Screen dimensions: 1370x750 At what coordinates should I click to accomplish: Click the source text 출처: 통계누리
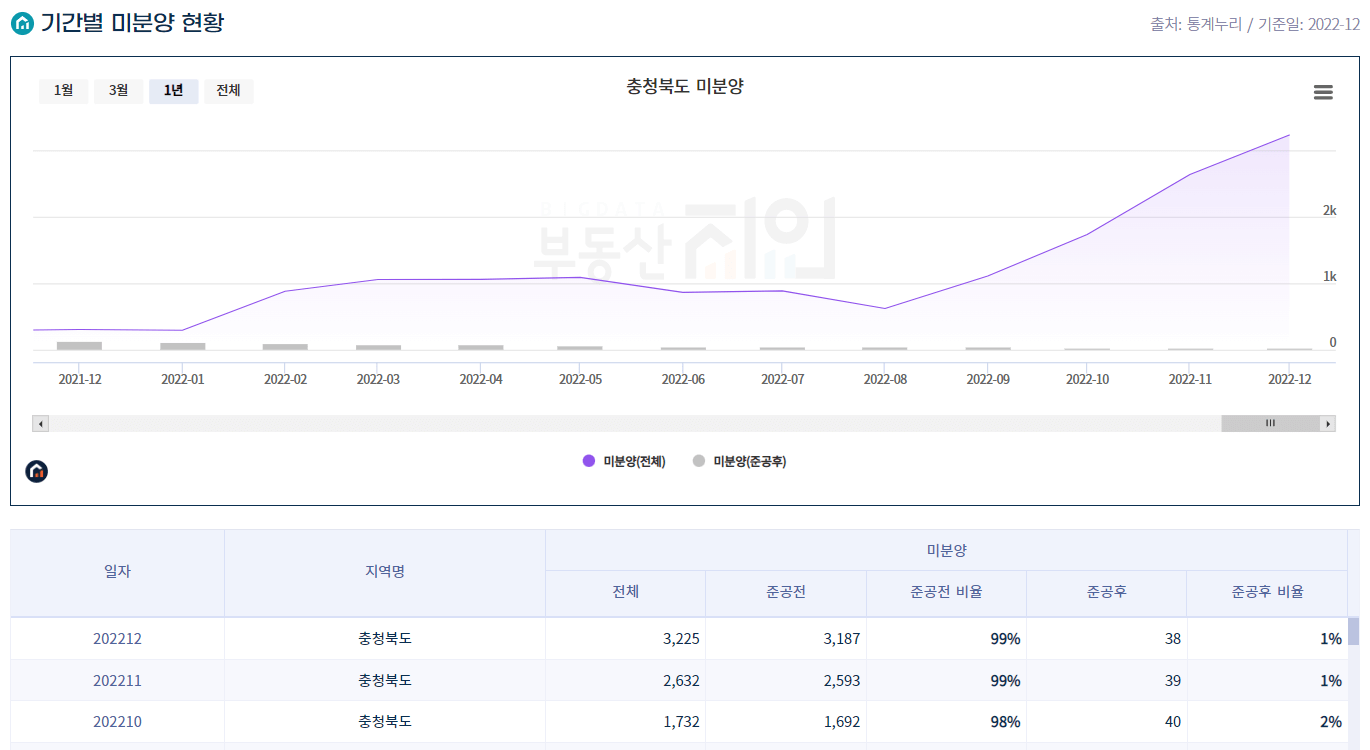tap(1196, 24)
